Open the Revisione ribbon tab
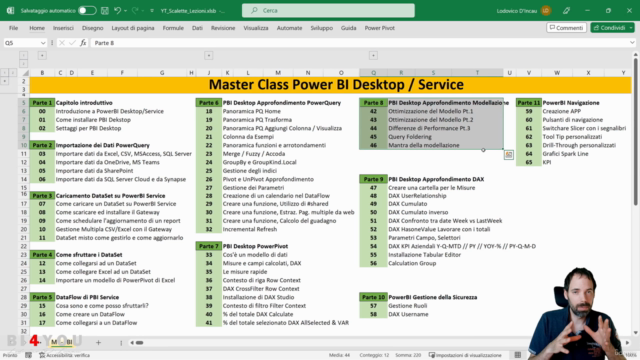Viewport: 640px width, 360px height. pos(223,28)
